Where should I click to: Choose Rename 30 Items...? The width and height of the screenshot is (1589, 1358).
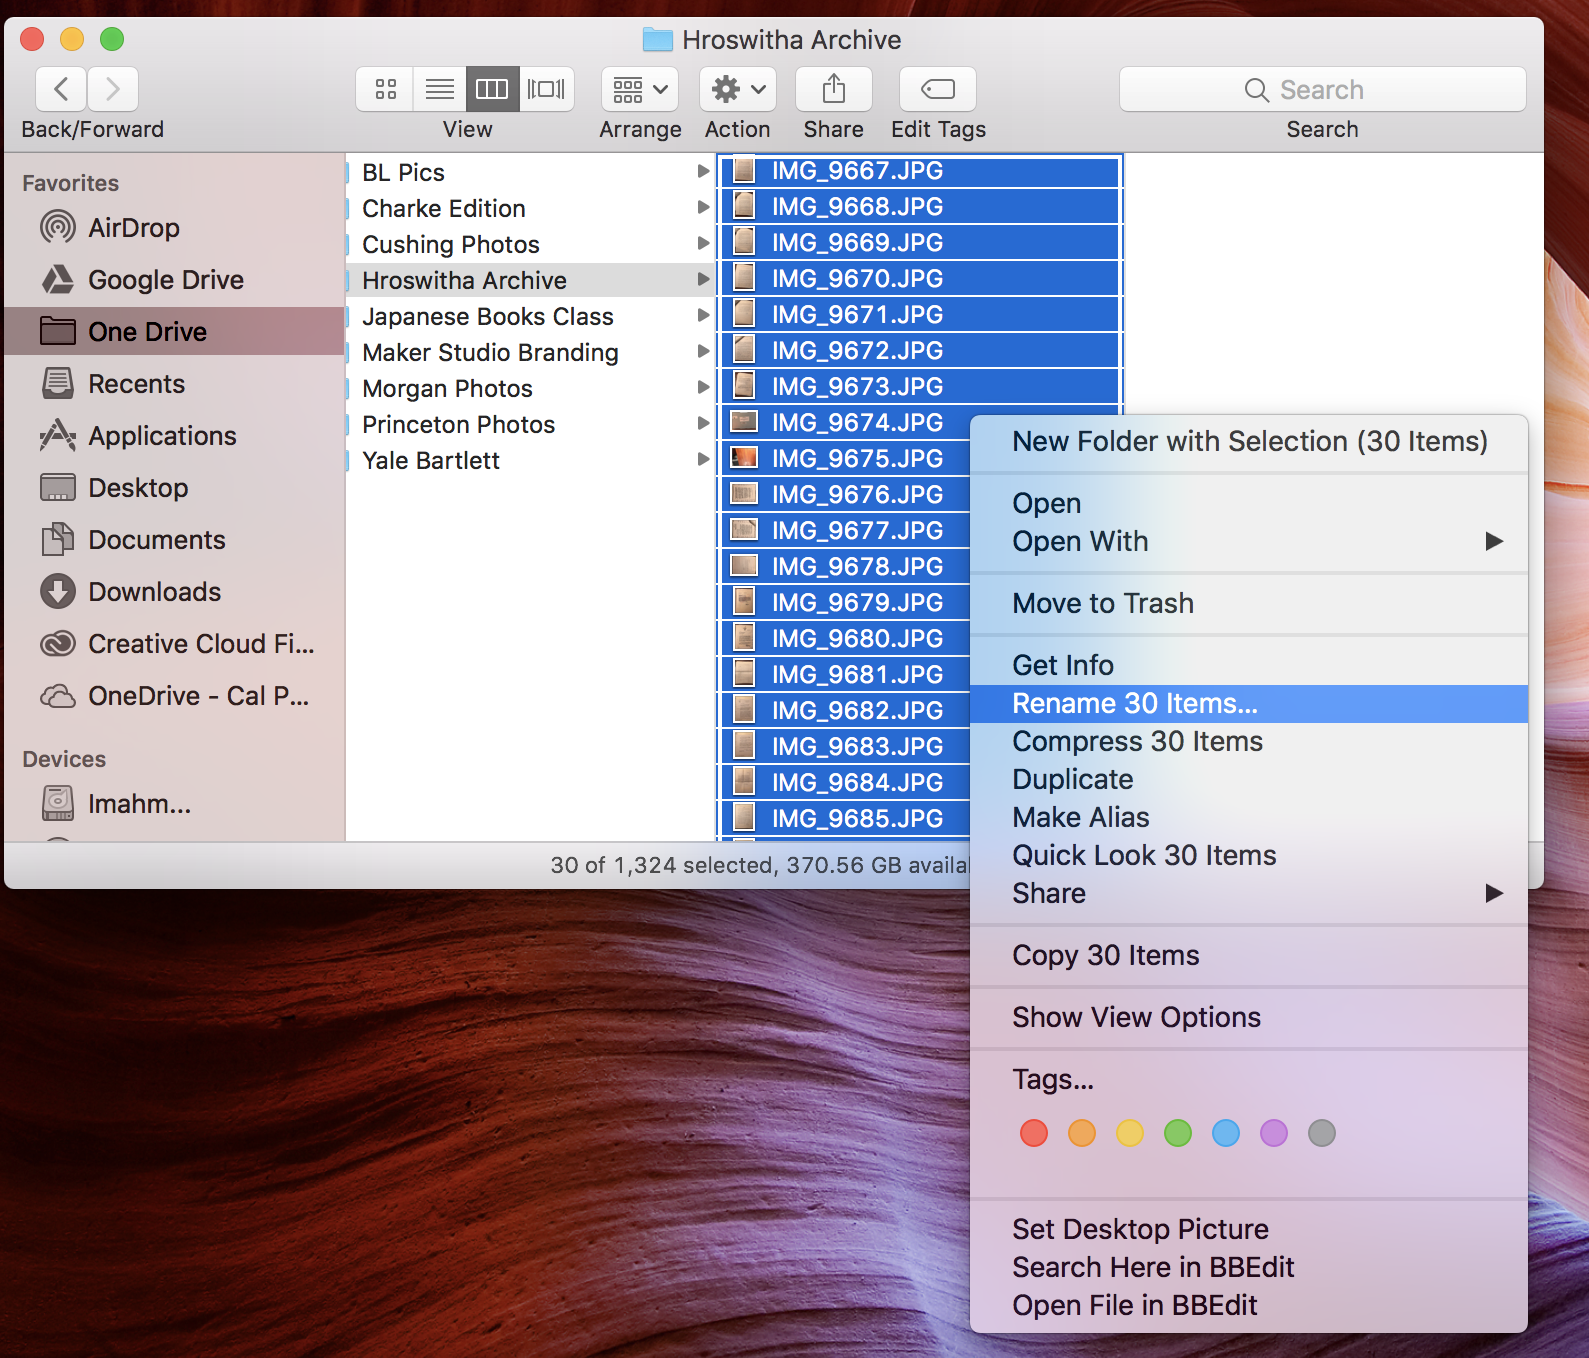[1249, 703]
